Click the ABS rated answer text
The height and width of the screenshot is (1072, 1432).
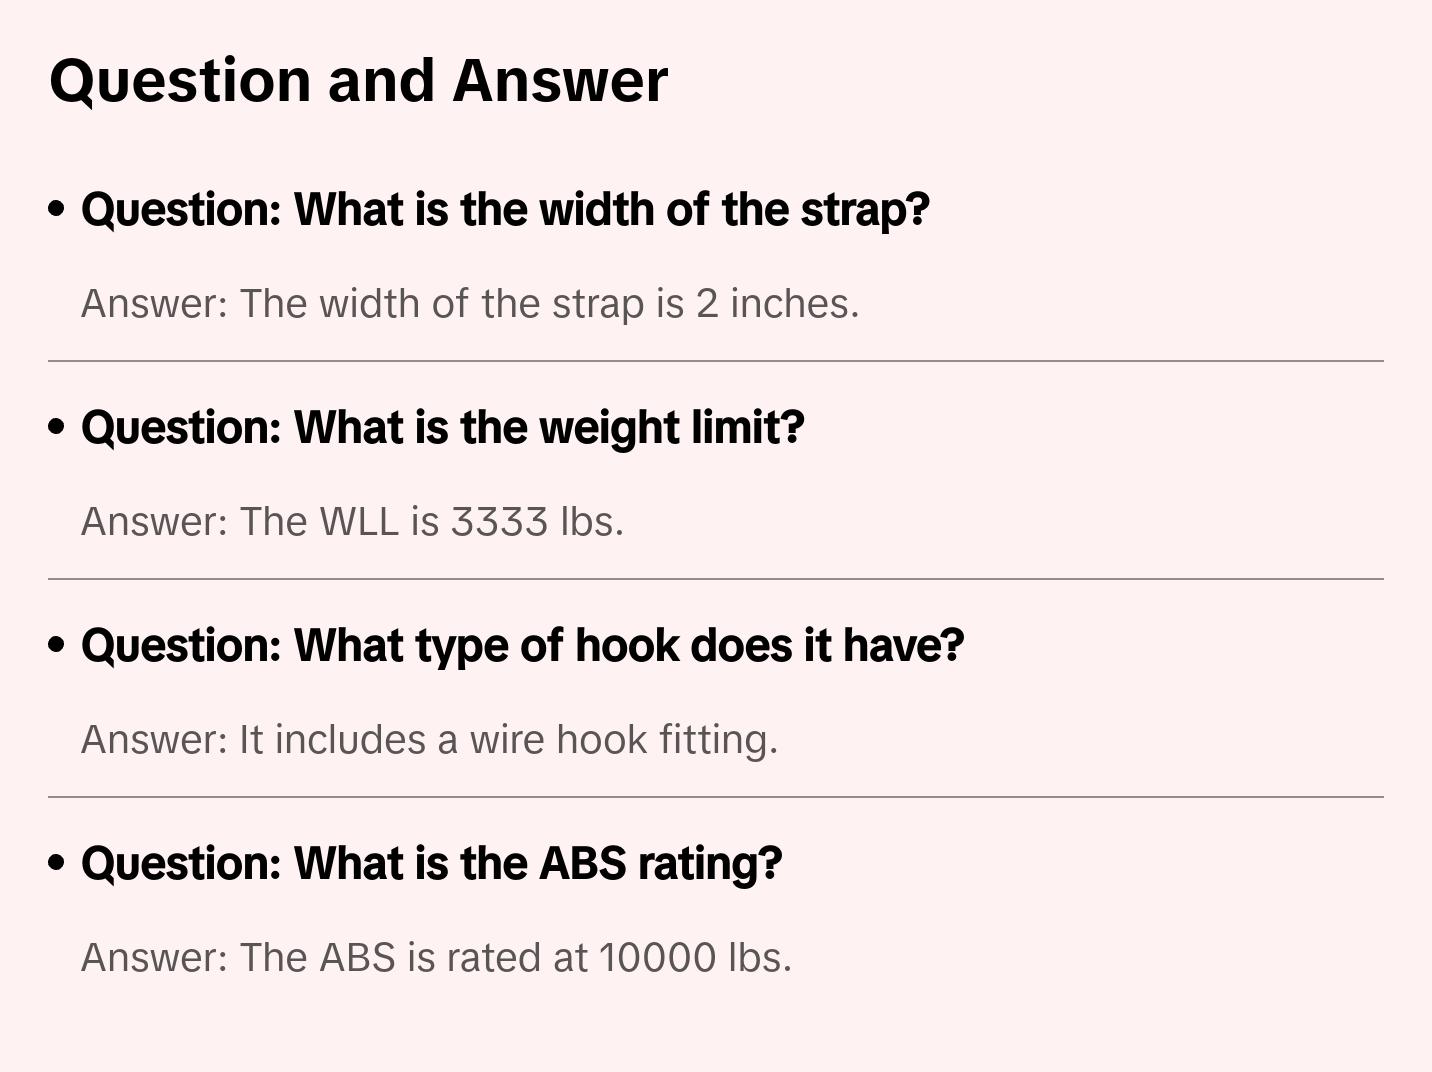[x=436, y=958]
